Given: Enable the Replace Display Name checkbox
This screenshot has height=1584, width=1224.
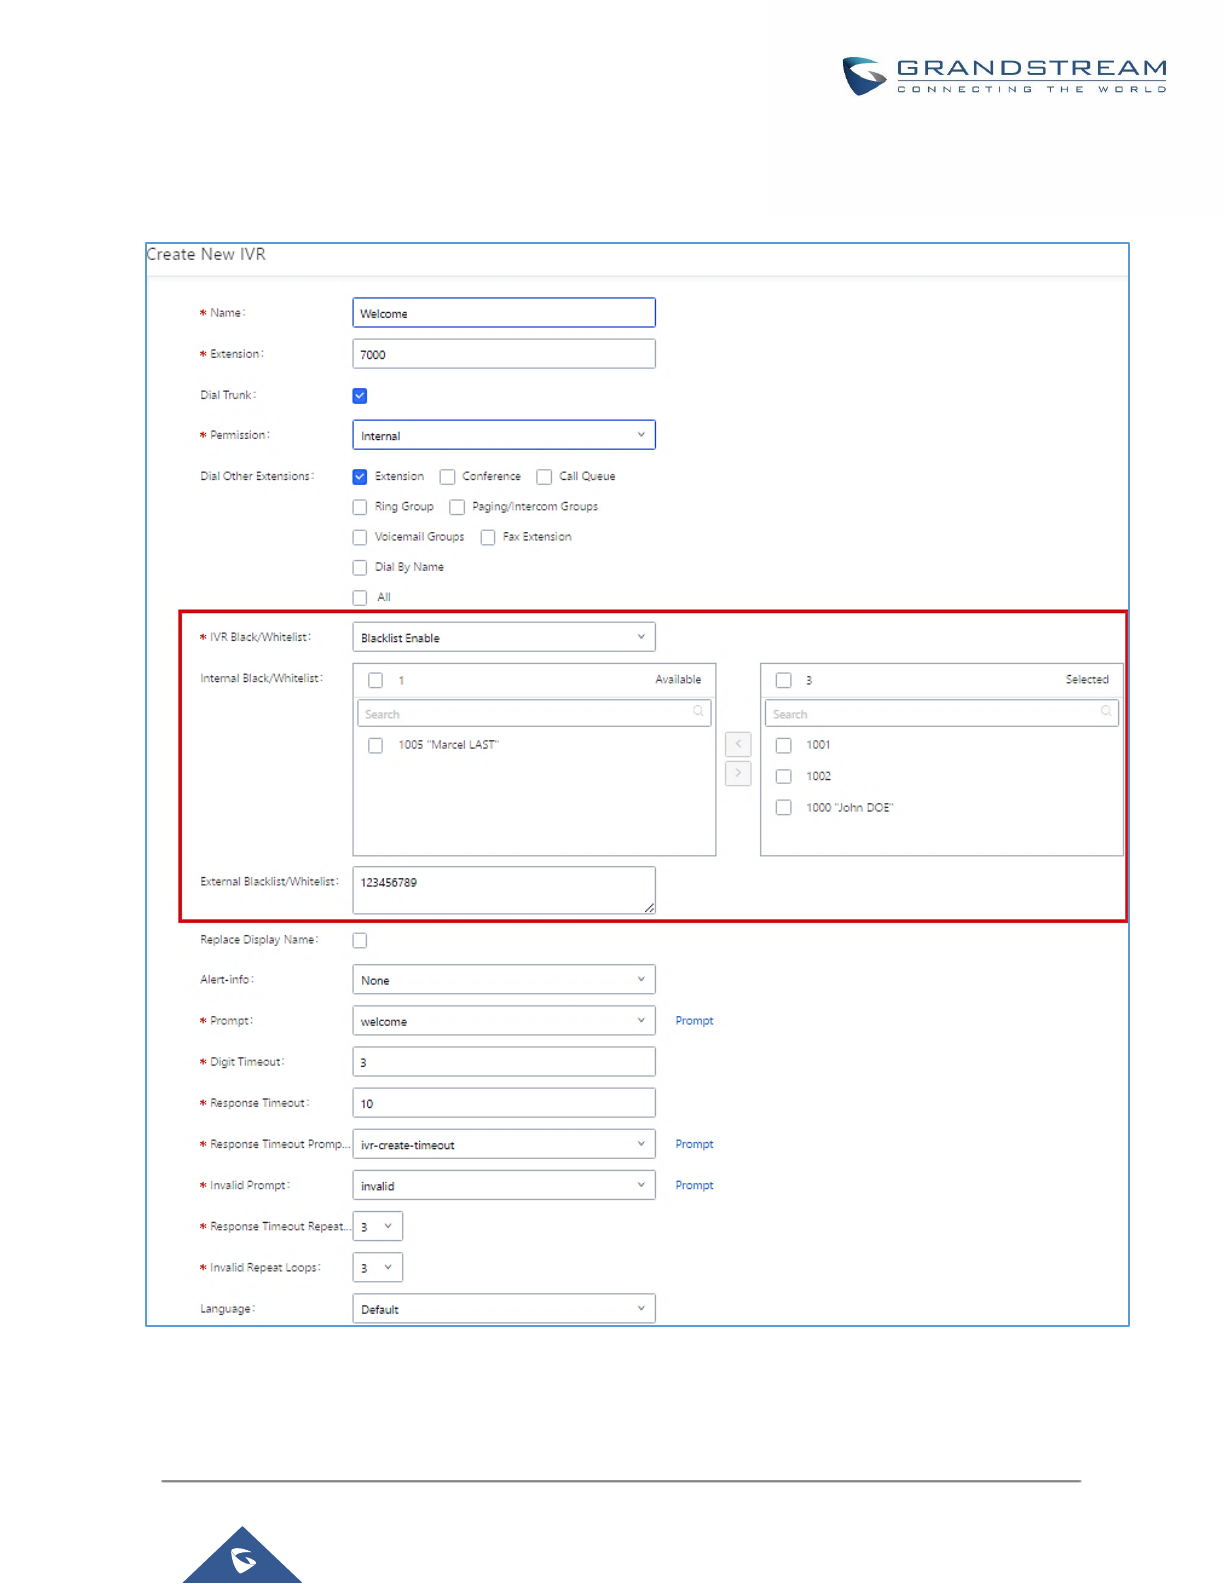Looking at the screenshot, I should point(360,940).
